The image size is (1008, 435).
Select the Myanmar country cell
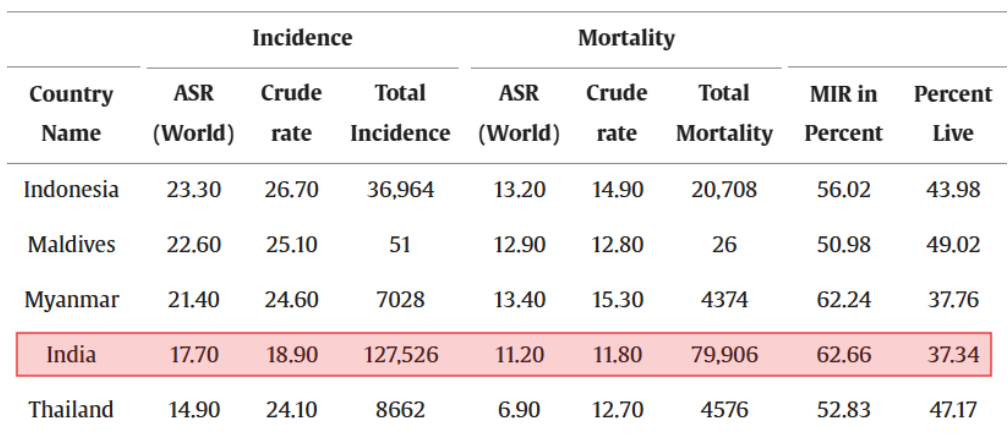[71, 299]
